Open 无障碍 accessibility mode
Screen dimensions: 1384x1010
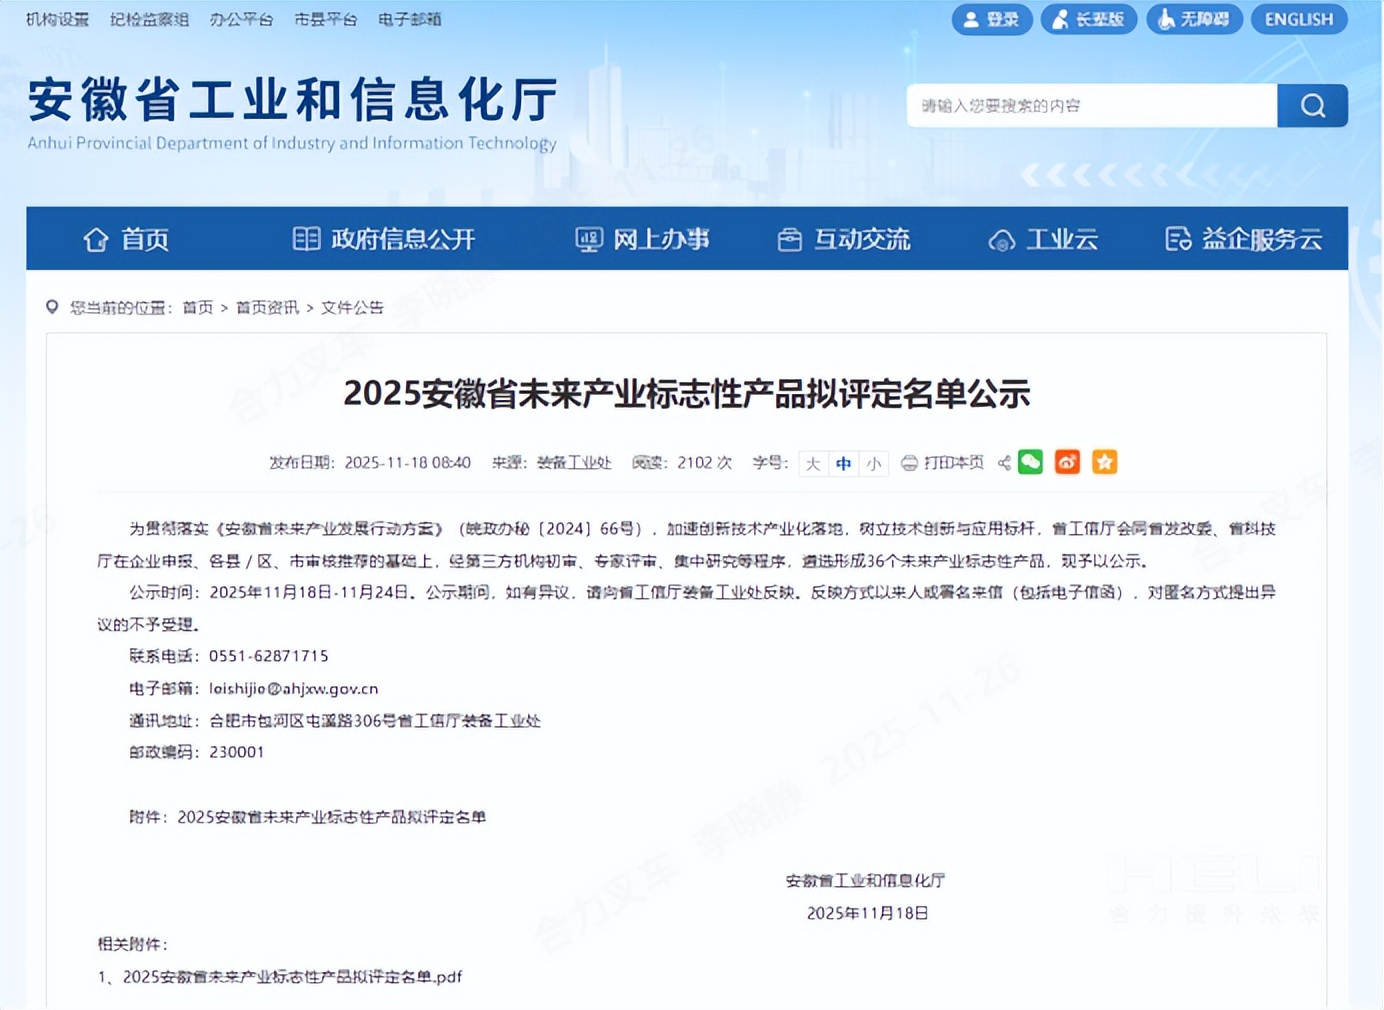coord(1194,19)
